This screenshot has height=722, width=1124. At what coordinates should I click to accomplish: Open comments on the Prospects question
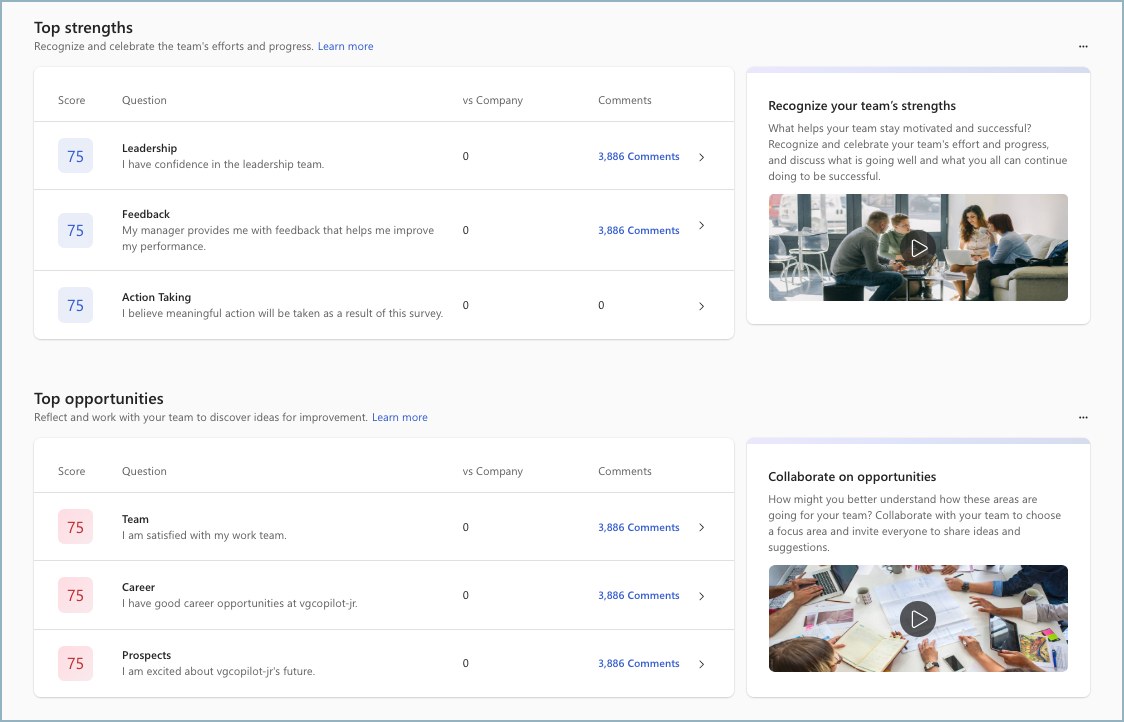[x=638, y=663]
